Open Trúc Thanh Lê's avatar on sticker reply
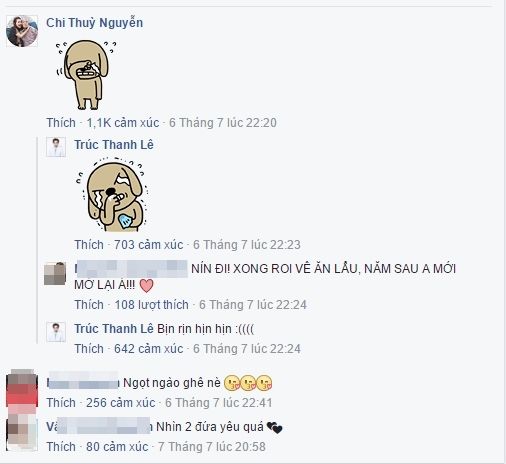Viewport: 506px width, 464px height. 56,147
